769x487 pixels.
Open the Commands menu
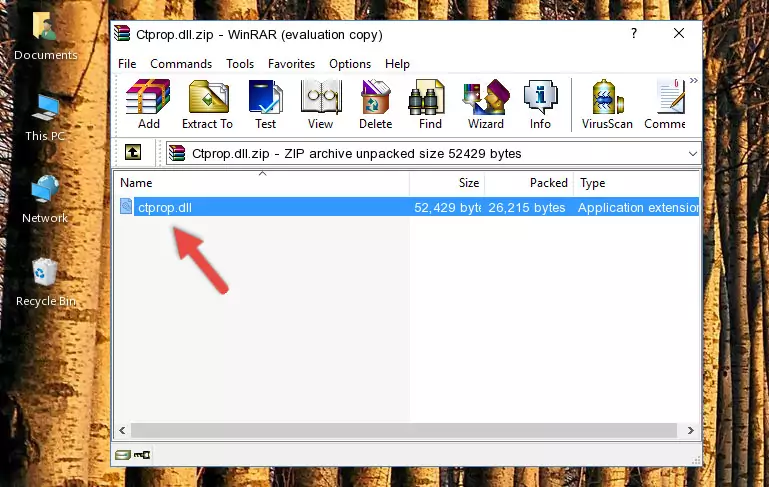[x=181, y=64]
